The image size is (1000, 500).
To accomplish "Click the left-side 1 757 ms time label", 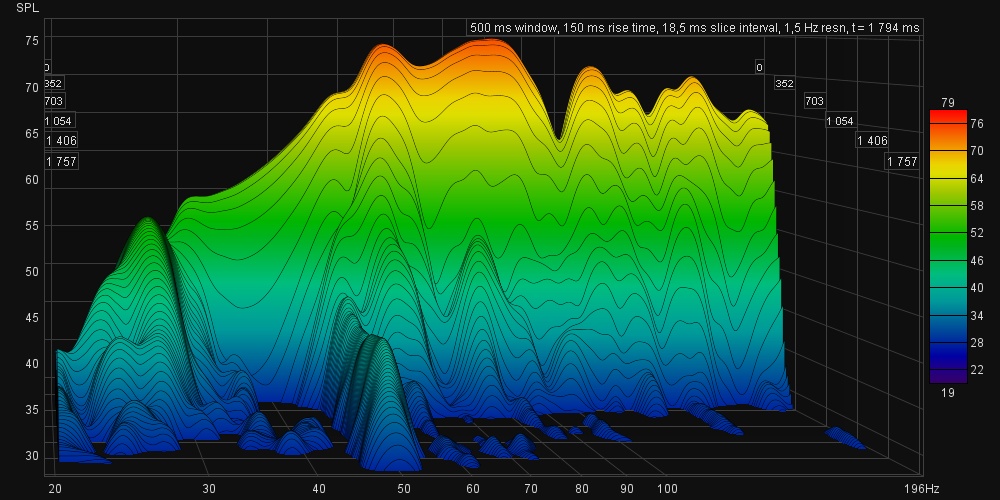I will [61, 161].
